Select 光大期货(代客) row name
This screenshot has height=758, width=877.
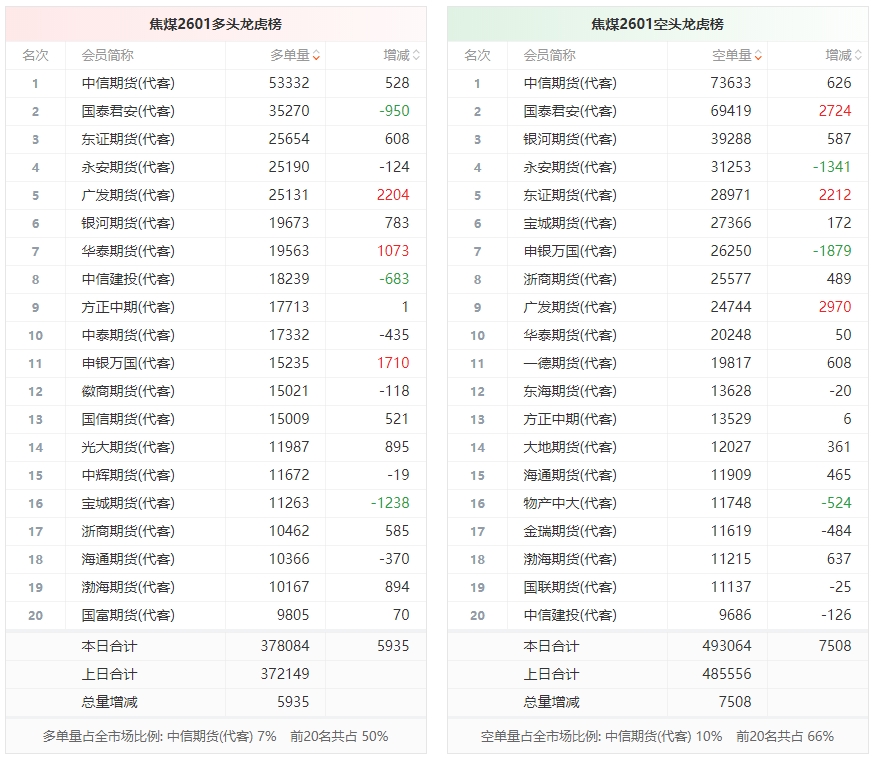(x=128, y=447)
